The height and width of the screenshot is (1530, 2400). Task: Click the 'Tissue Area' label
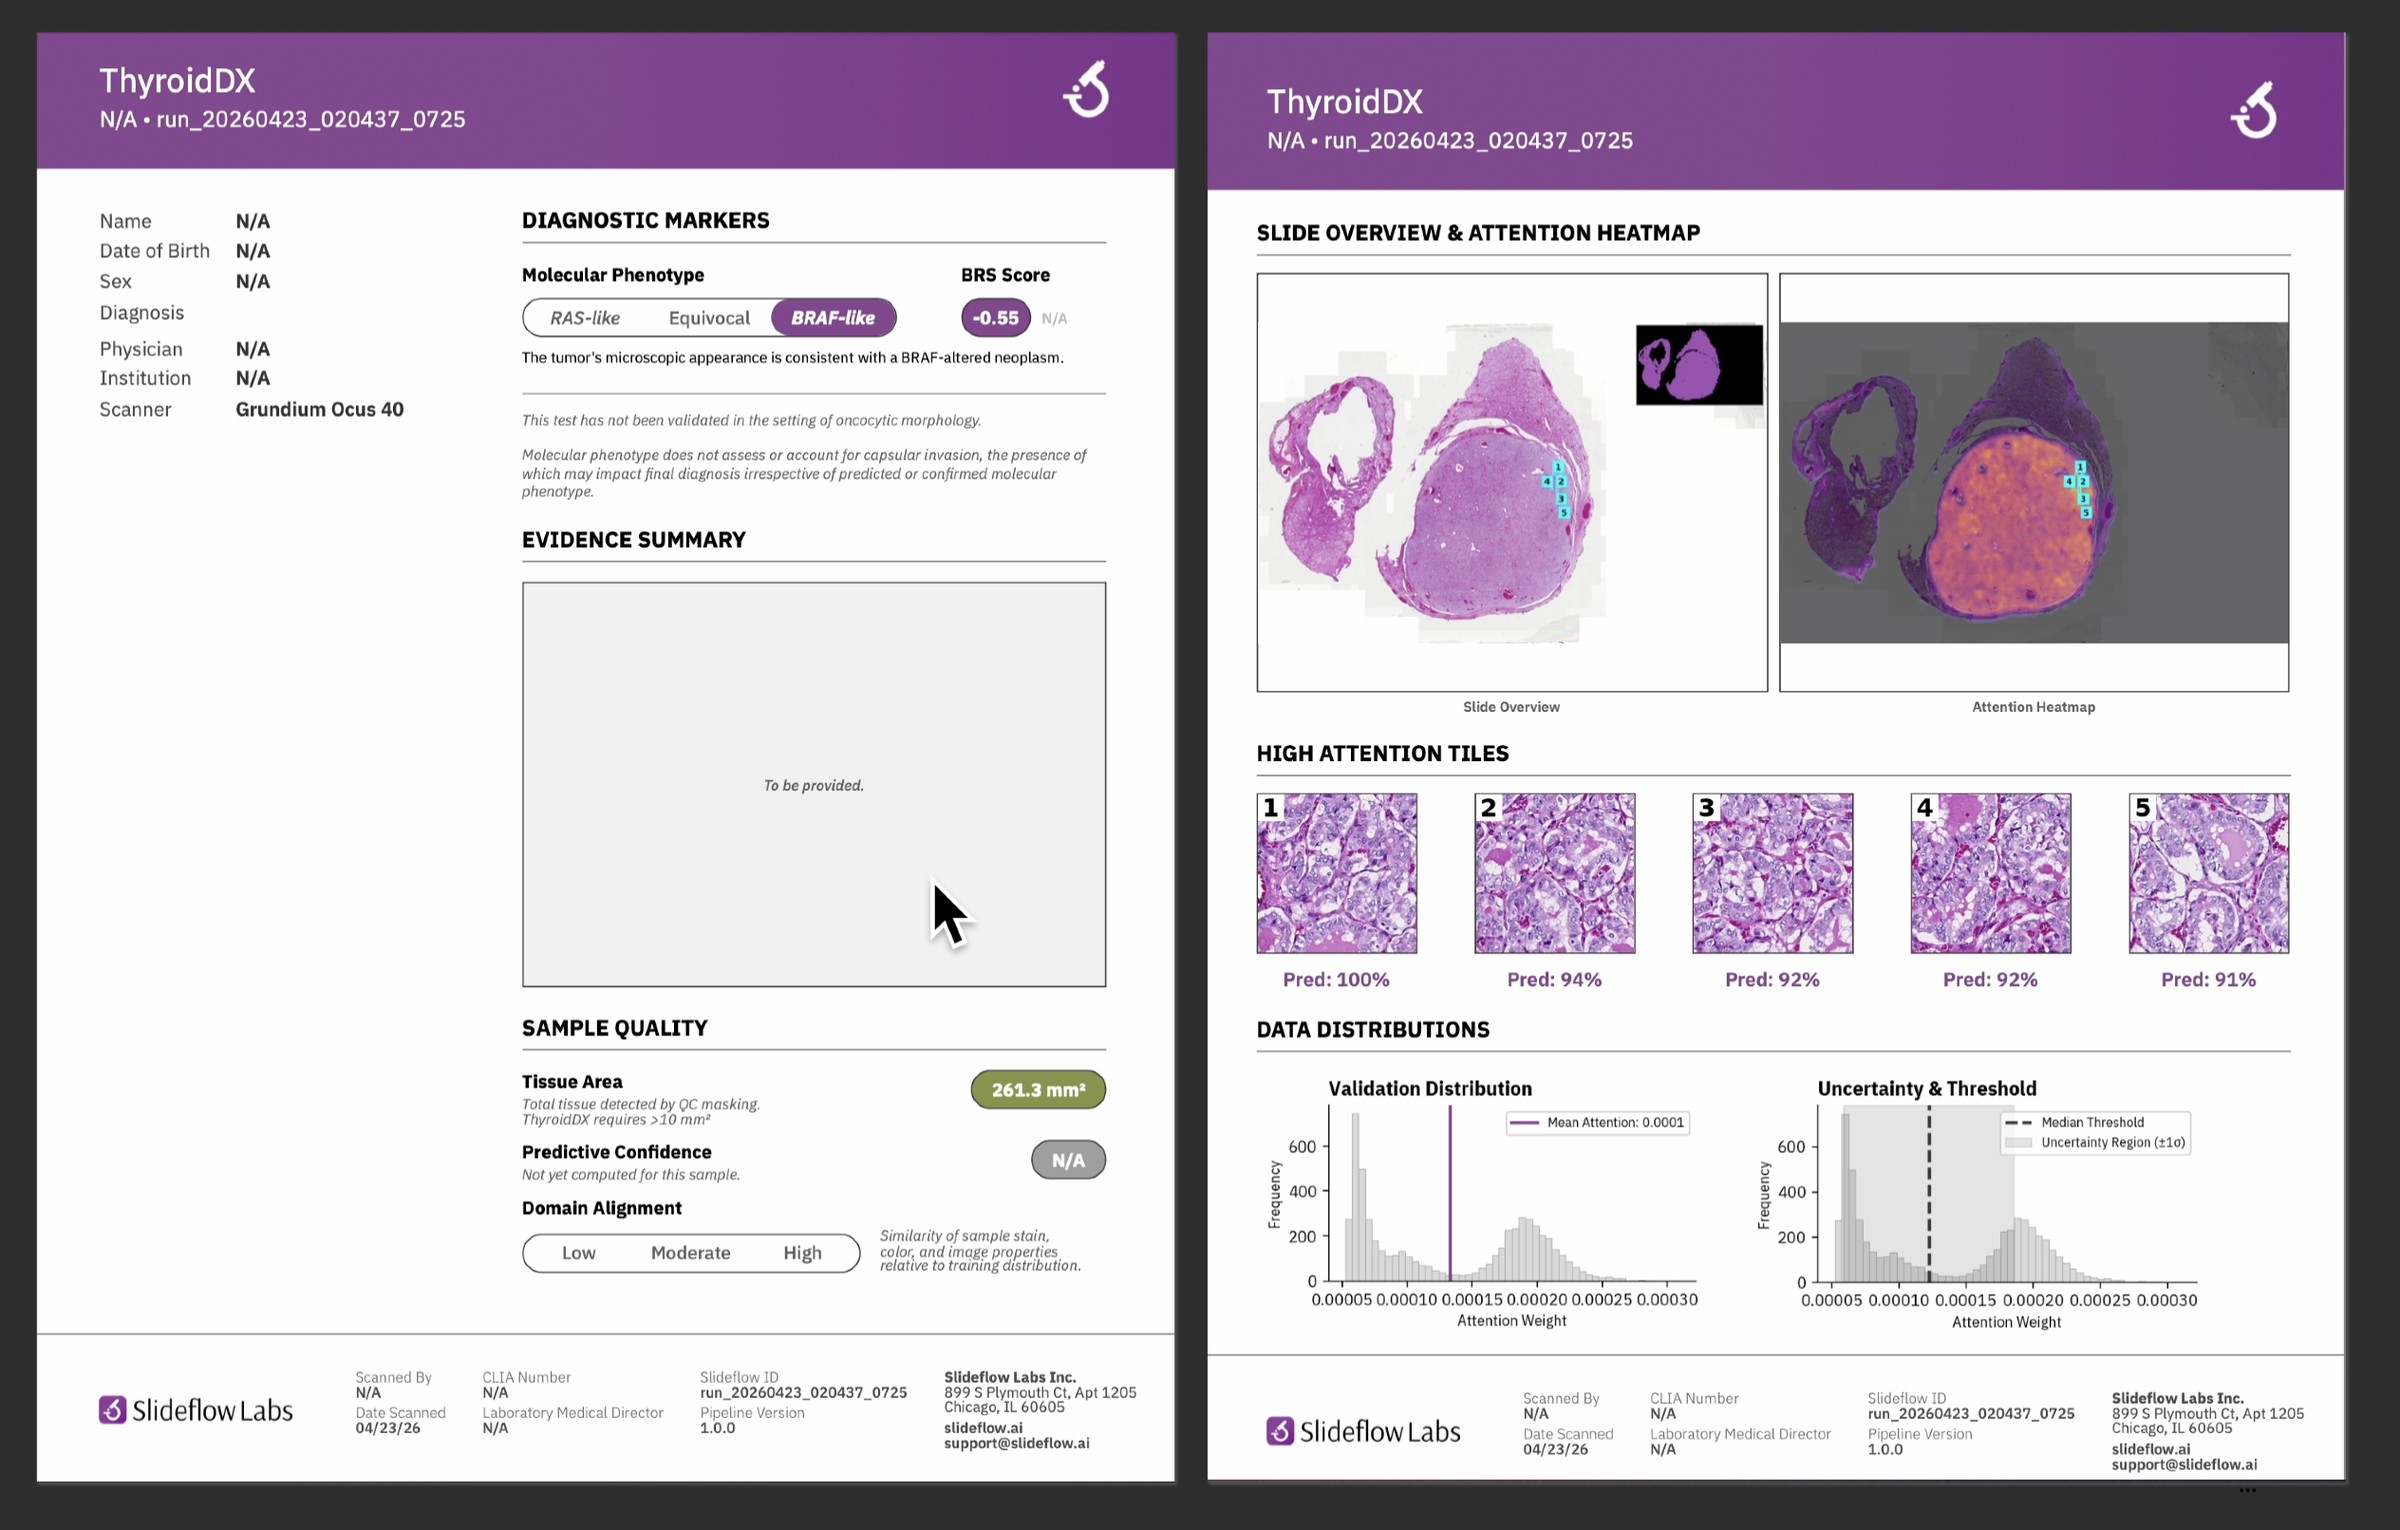tap(572, 1081)
